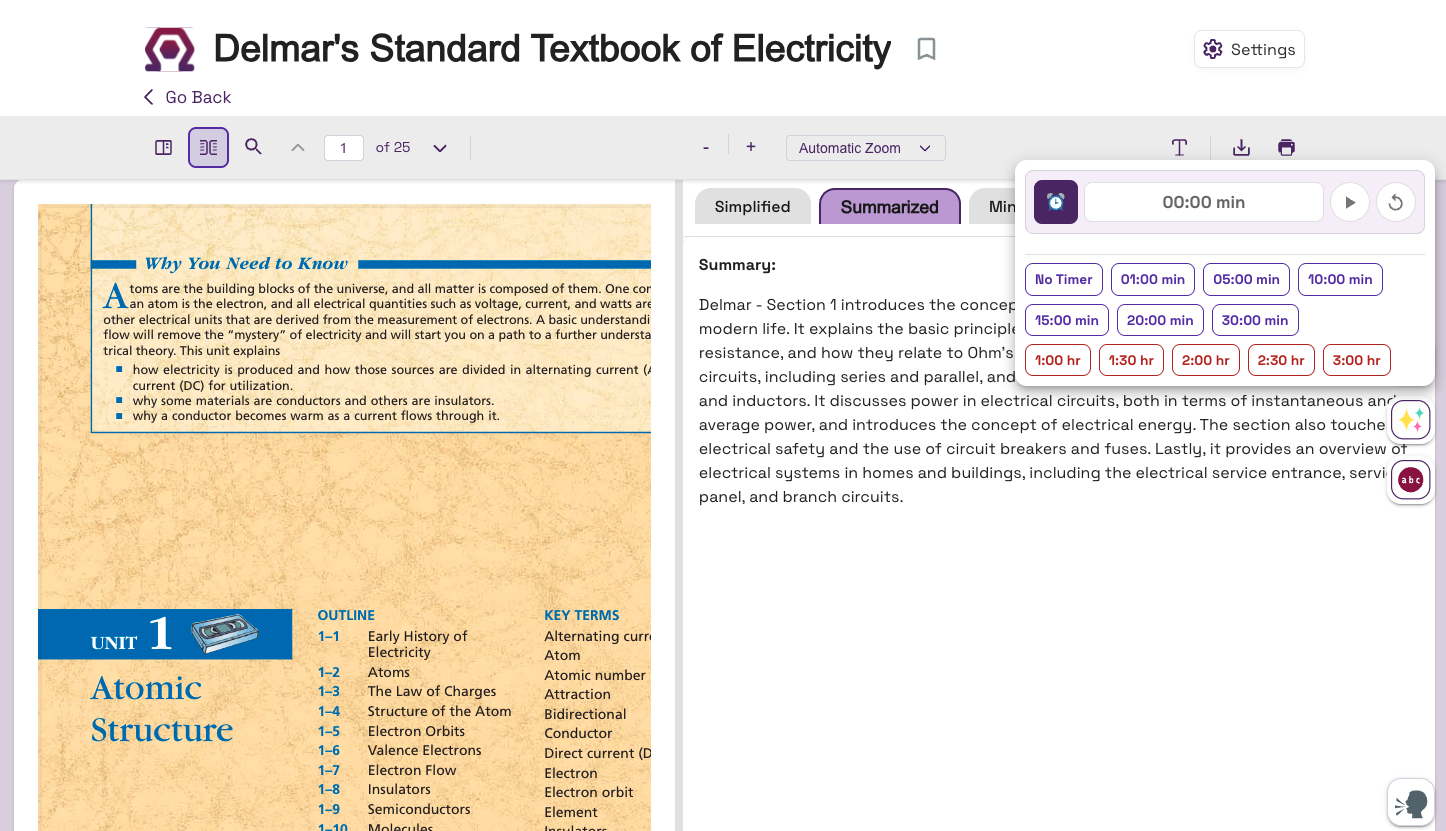Switch to the Simplified tab
Image resolution: width=1446 pixels, height=831 pixels.
pos(752,207)
